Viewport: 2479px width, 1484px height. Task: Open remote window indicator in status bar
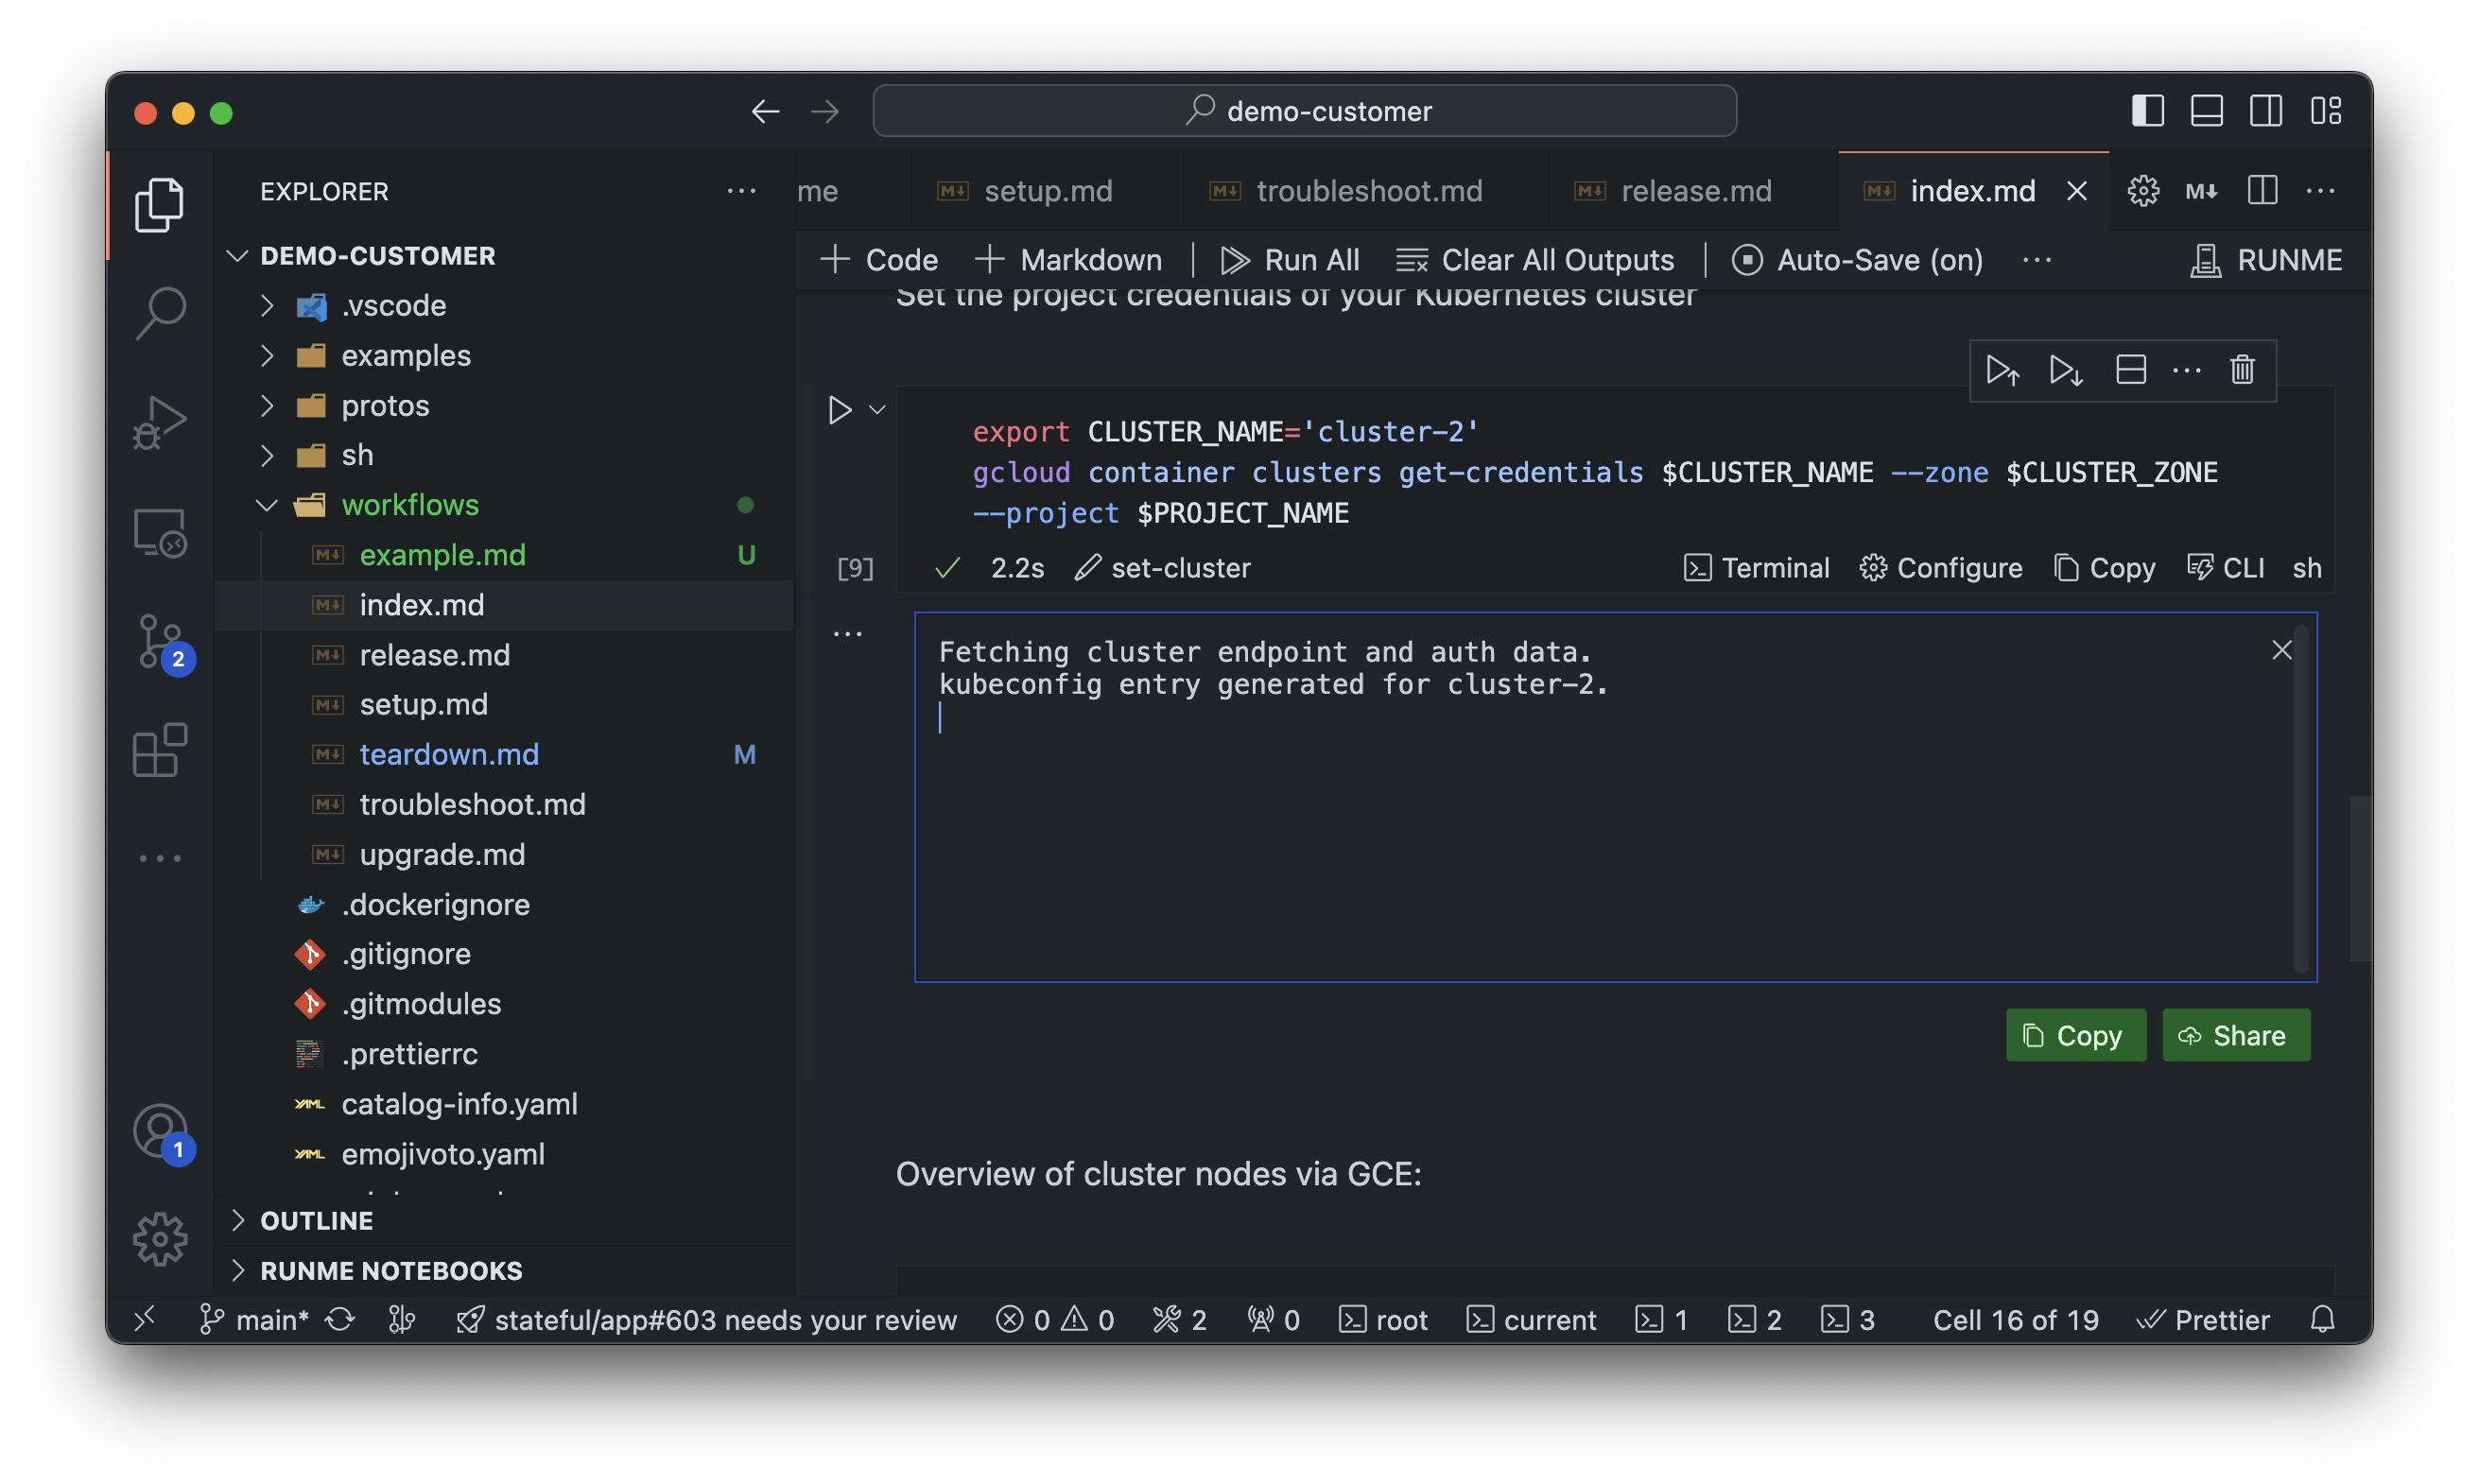coord(145,1320)
